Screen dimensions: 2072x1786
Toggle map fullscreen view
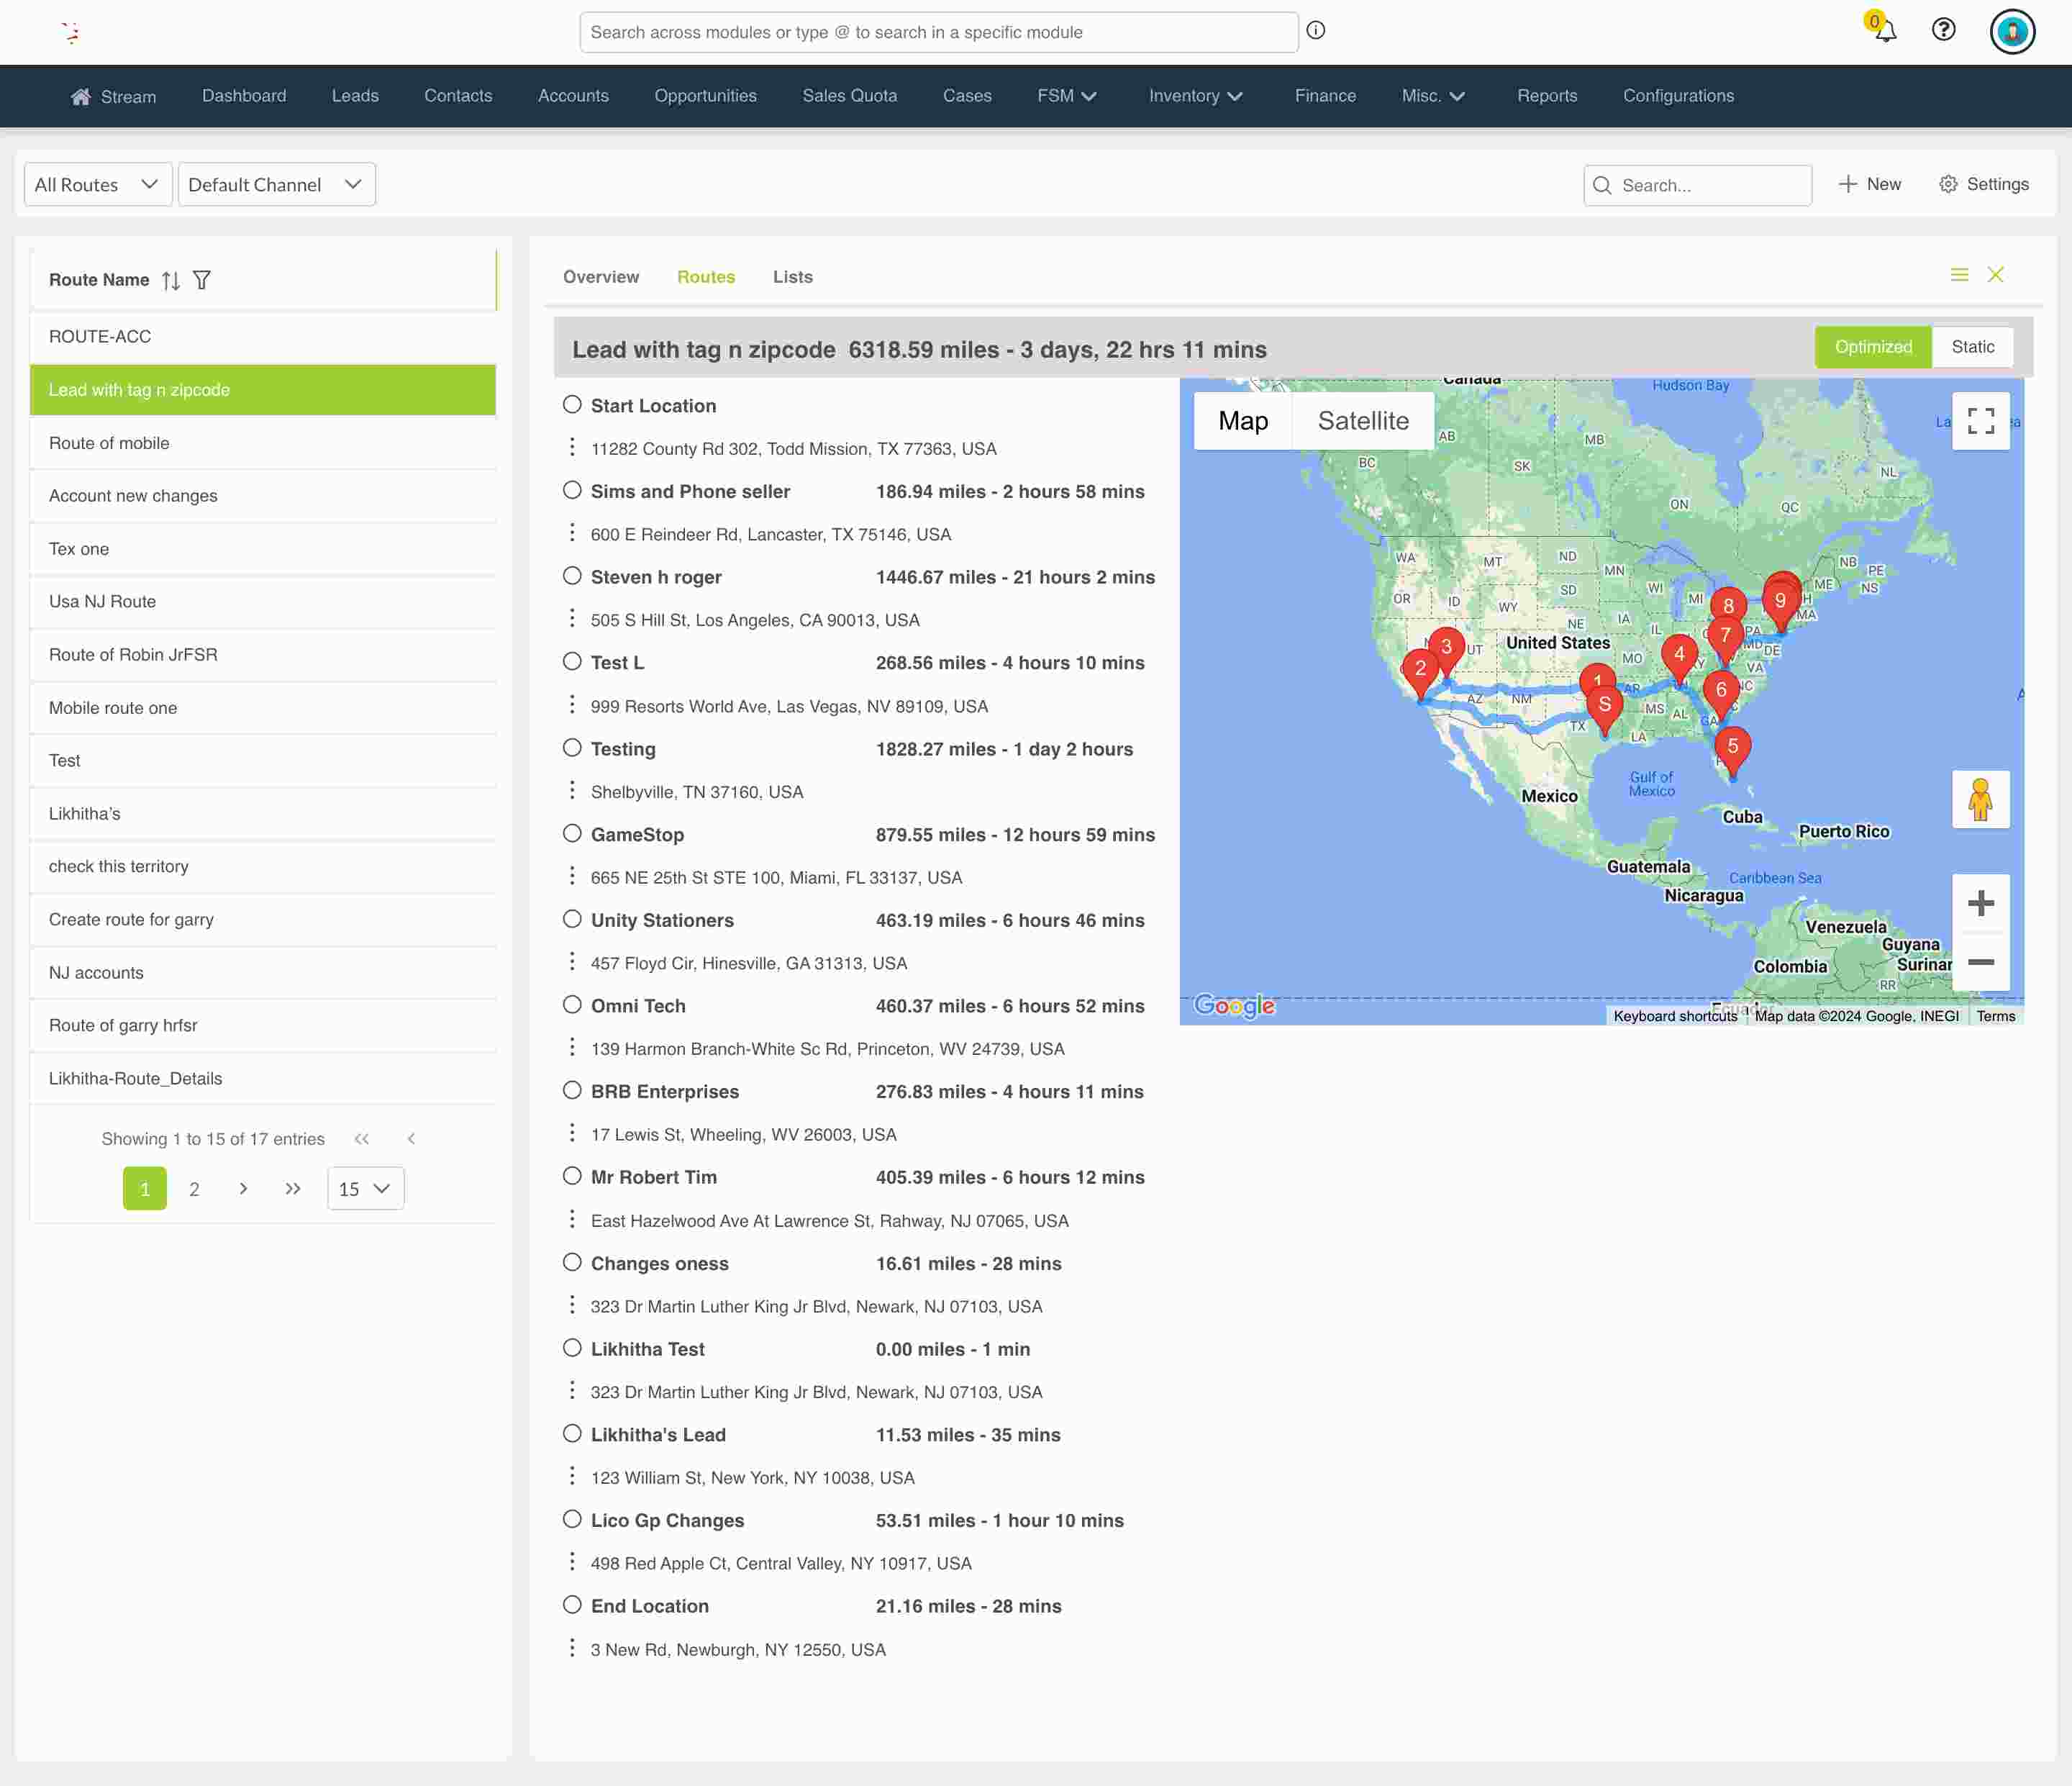click(x=1980, y=421)
